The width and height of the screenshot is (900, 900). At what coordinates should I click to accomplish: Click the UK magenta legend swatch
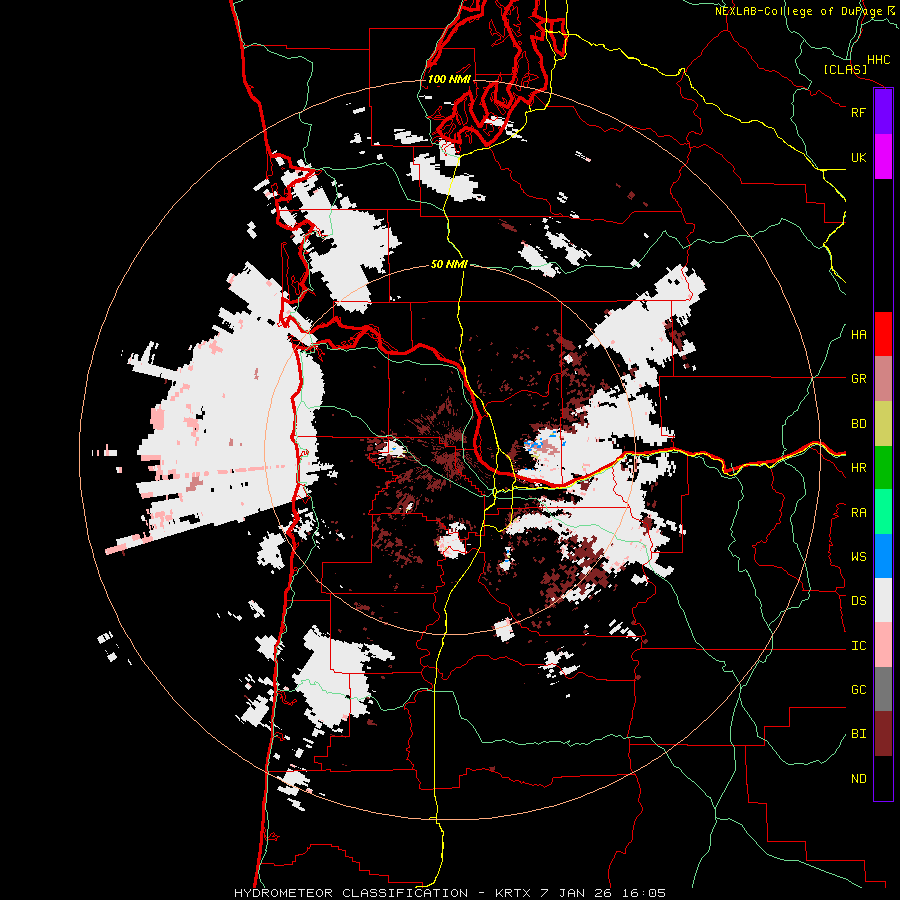click(883, 157)
